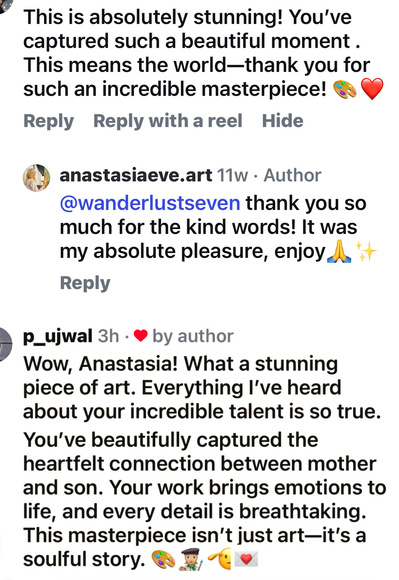Choose Reply with a reel

click(x=168, y=121)
